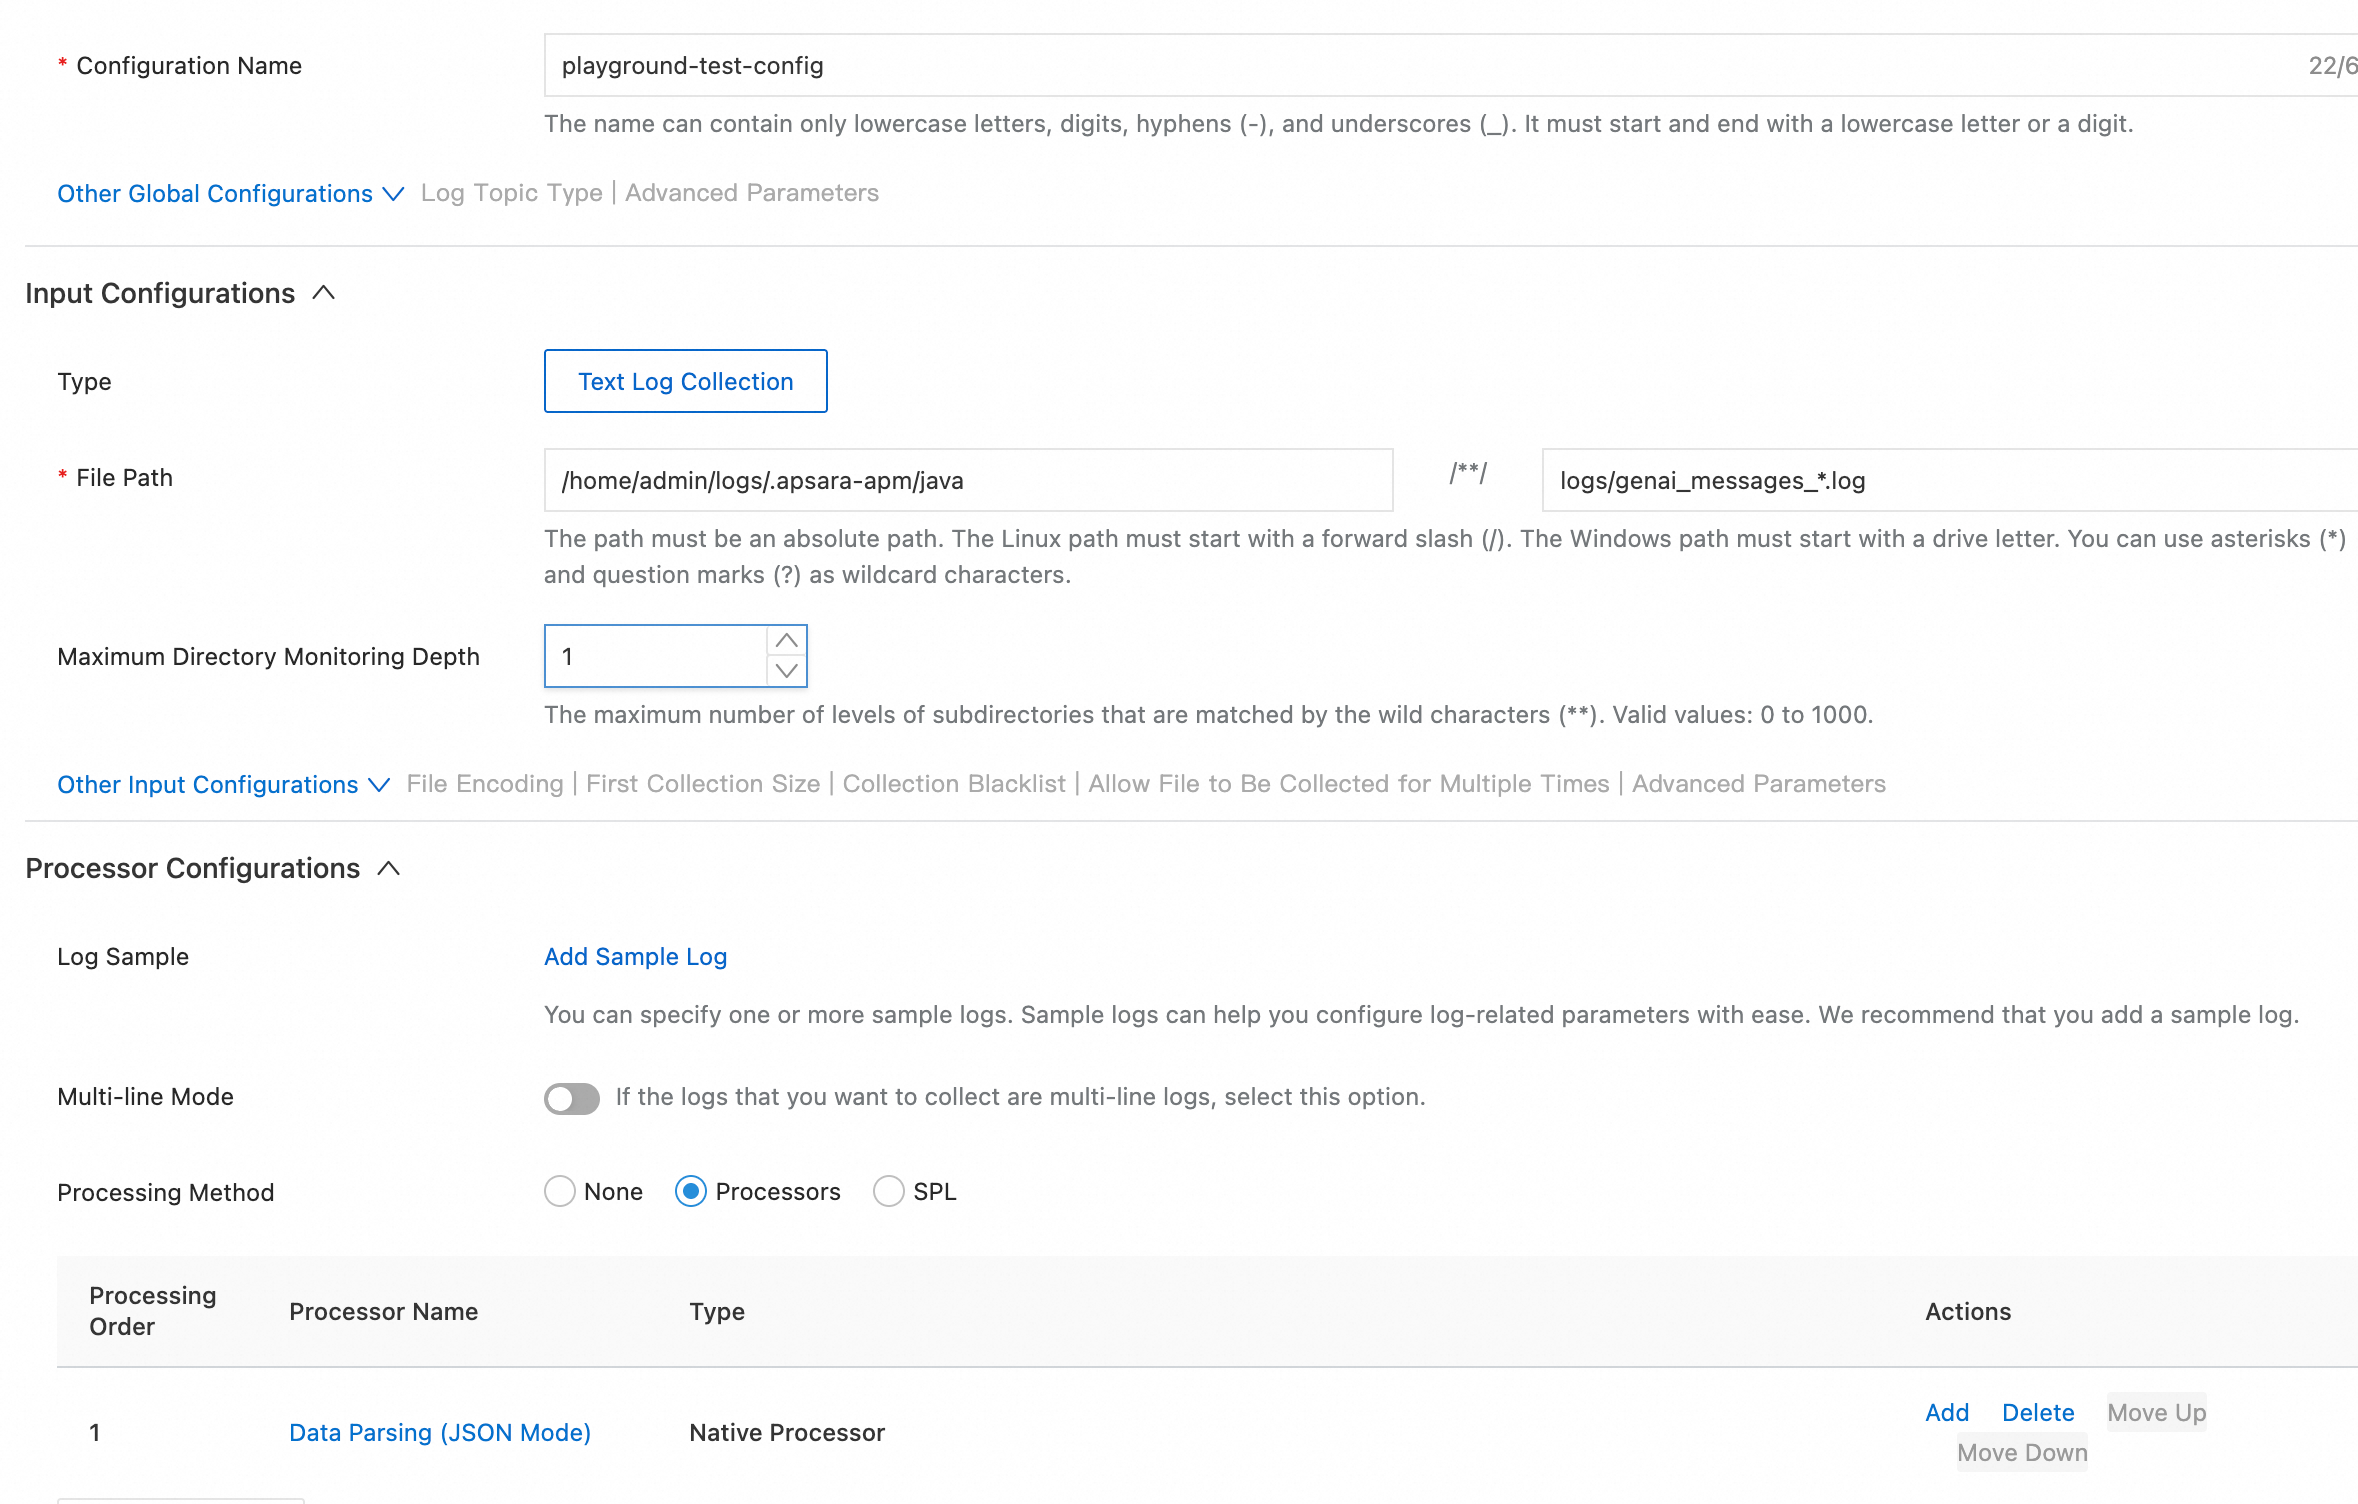2358x1504 pixels.
Task: Increase directory monitoring depth with up arrow
Action: (787, 641)
